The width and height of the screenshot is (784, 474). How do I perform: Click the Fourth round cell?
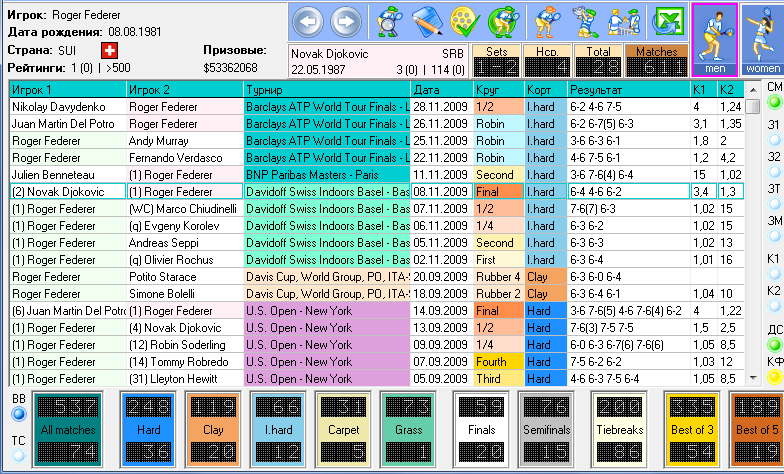pyautogui.click(x=499, y=362)
